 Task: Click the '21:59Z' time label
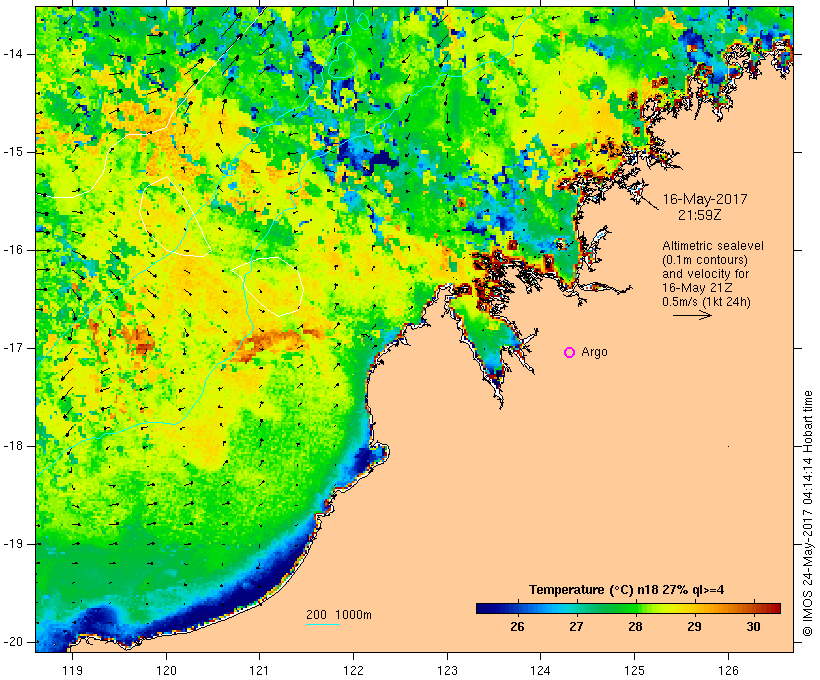click(x=700, y=215)
